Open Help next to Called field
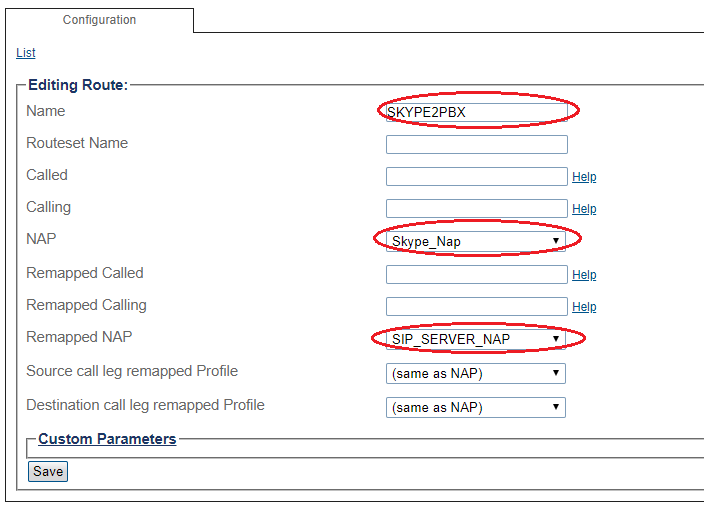This screenshot has width=704, height=520. pyautogui.click(x=584, y=177)
